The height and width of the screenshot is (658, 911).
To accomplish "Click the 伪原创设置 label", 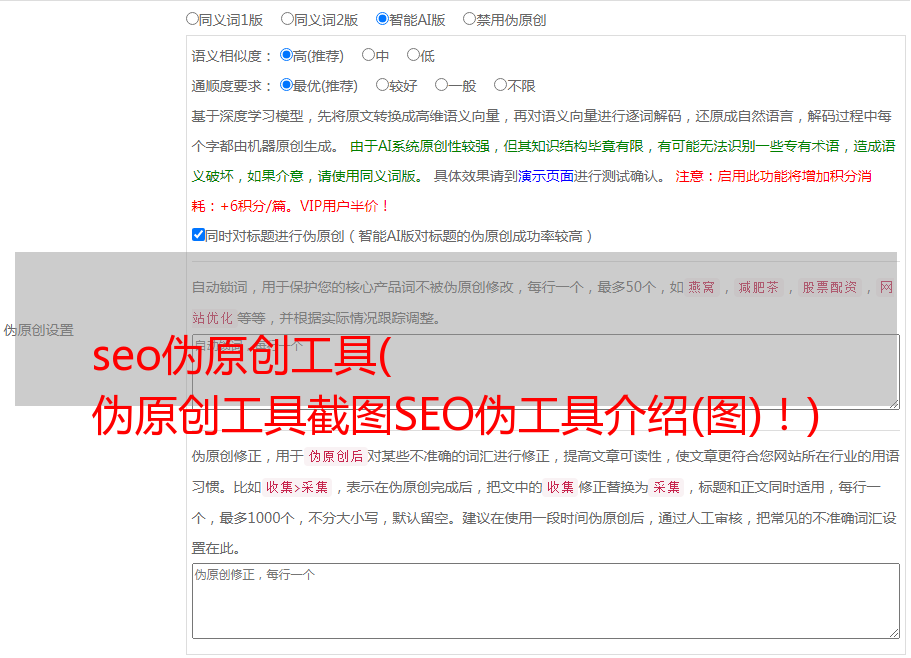I will pyautogui.click(x=38, y=330).
